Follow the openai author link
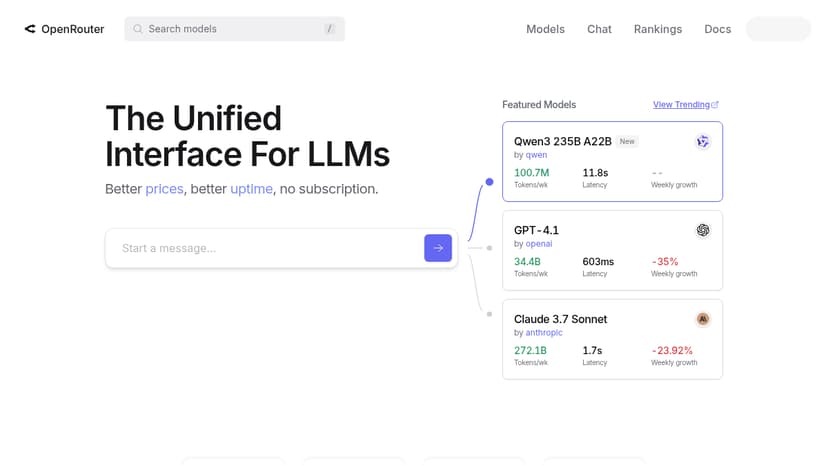The width and height of the screenshot is (828, 465). [x=539, y=243]
